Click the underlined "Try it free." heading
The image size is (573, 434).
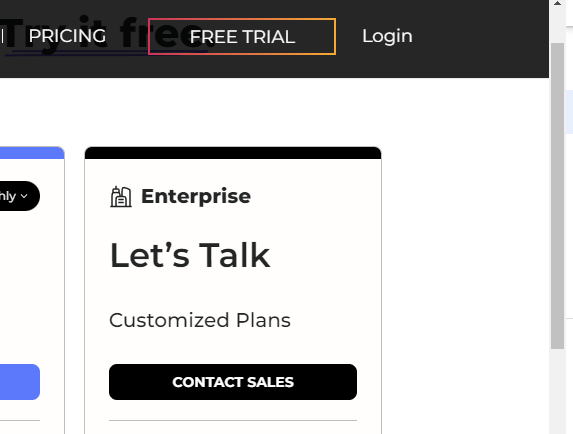click(x=106, y=35)
